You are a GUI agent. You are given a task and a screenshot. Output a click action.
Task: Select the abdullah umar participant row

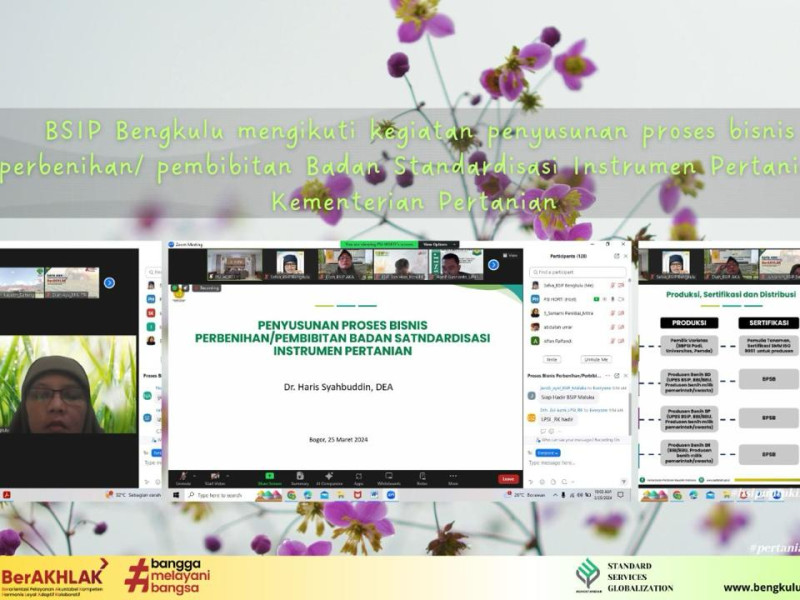pos(578,327)
